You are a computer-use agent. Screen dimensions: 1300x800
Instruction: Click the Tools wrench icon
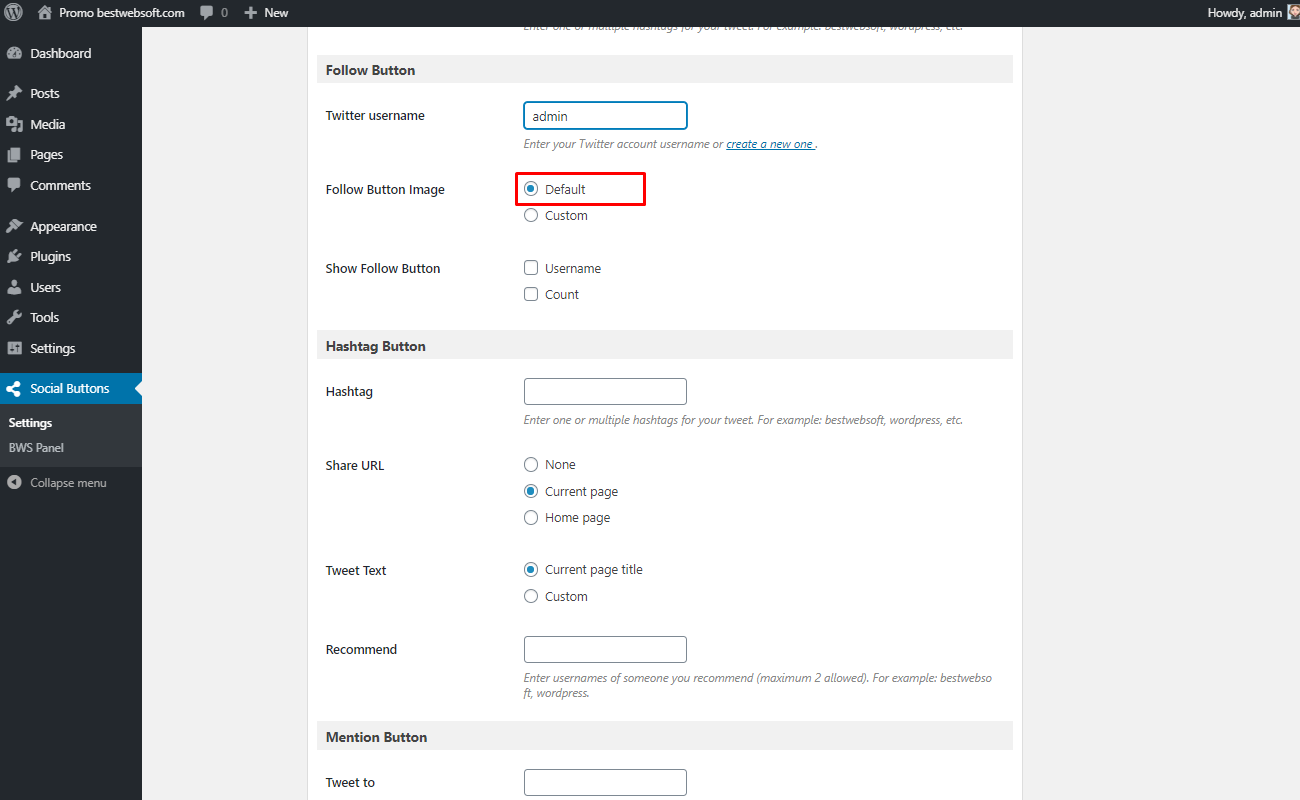14,317
